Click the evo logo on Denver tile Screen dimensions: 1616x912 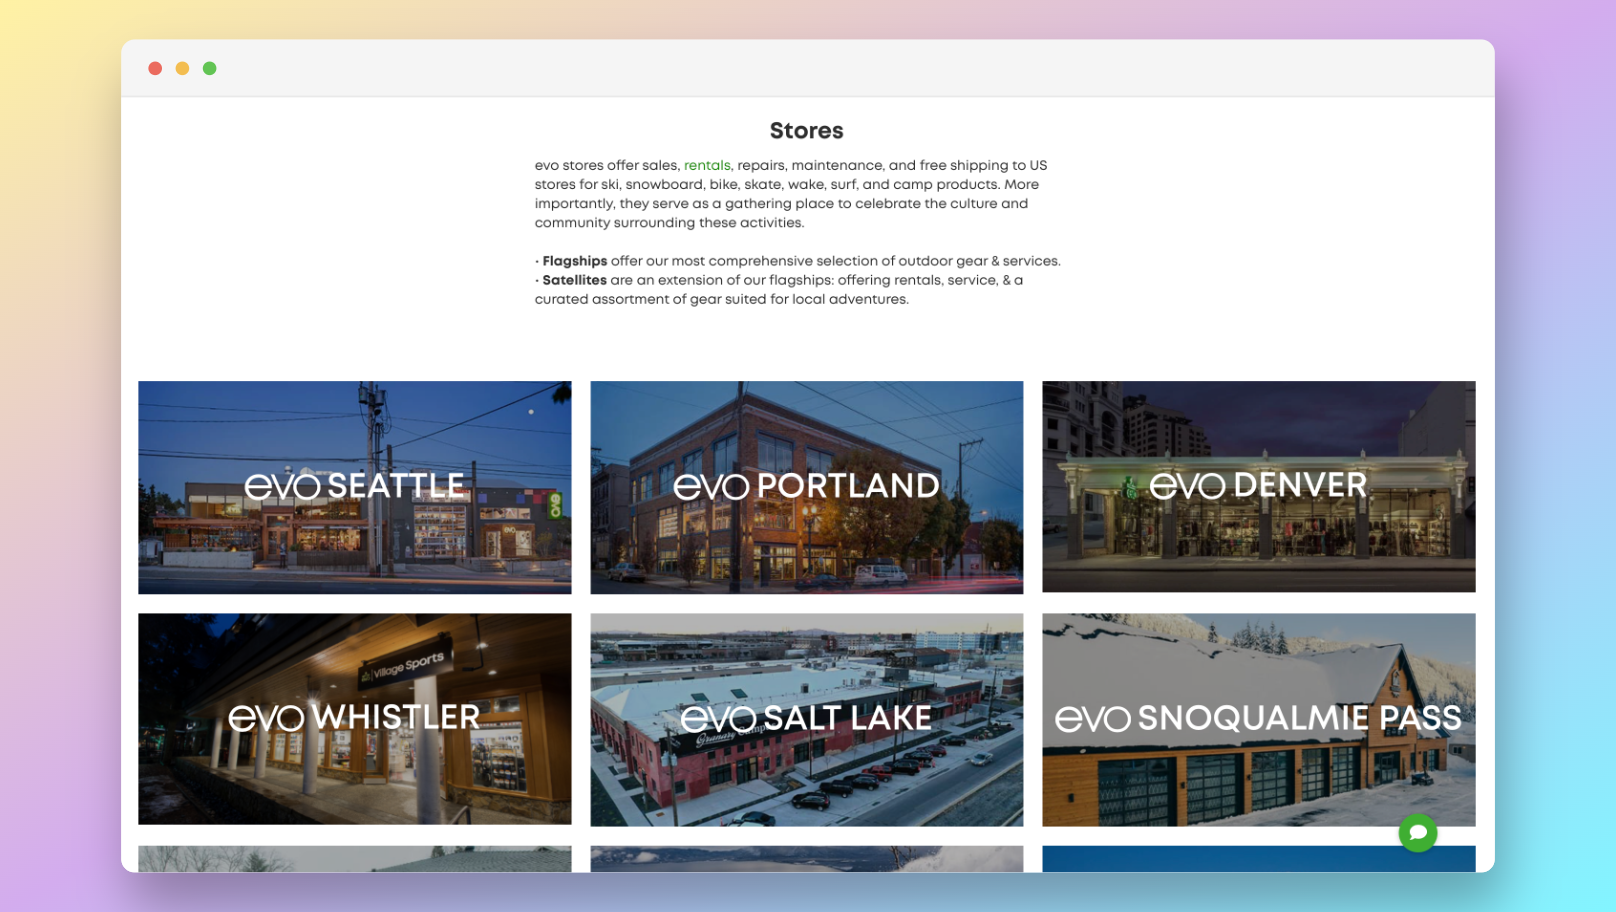(1187, 487)
